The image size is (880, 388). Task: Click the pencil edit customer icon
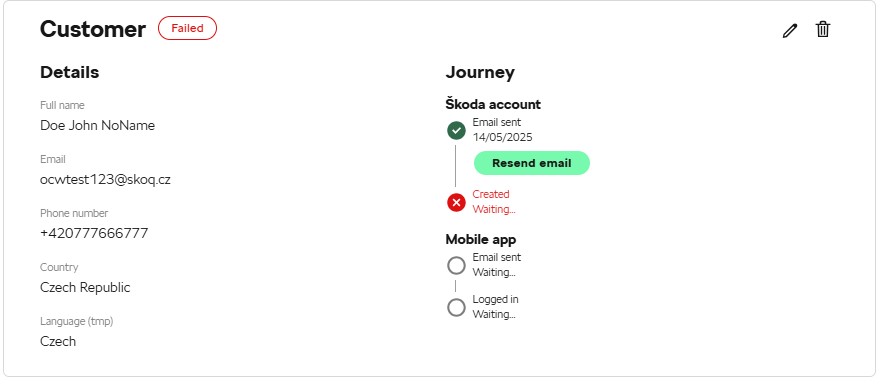click(x=790, y=30)
